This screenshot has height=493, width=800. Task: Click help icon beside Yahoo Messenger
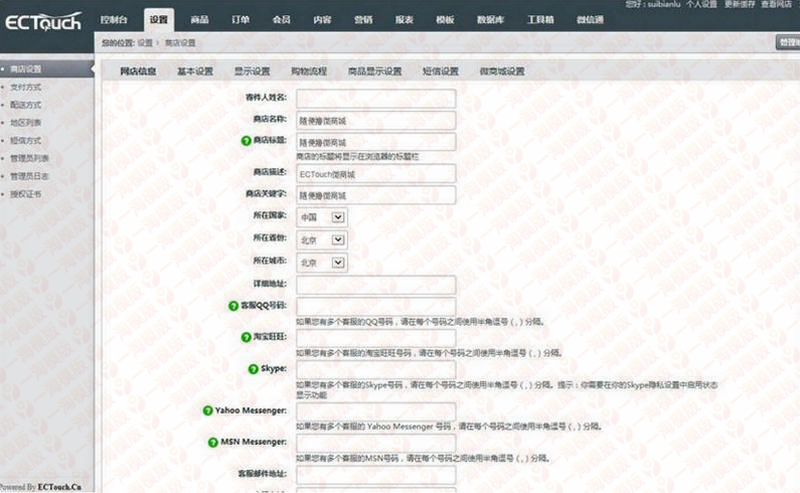point(208,410)
